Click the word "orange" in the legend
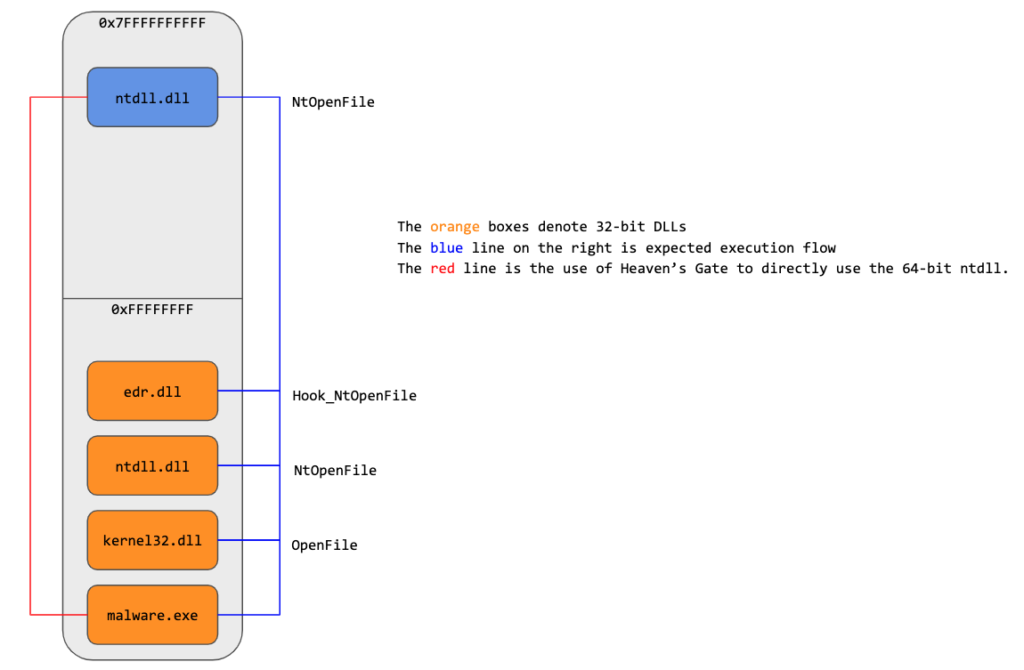This screenshot has width=1024, height=670. pyautogui.click(x=455, y=227)
